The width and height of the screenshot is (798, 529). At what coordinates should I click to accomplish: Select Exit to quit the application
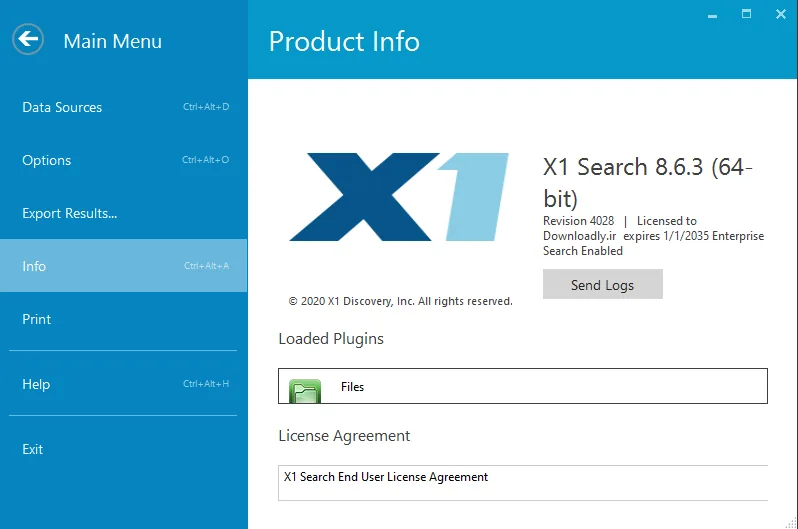pyautogui.click(x=124, y=449)
